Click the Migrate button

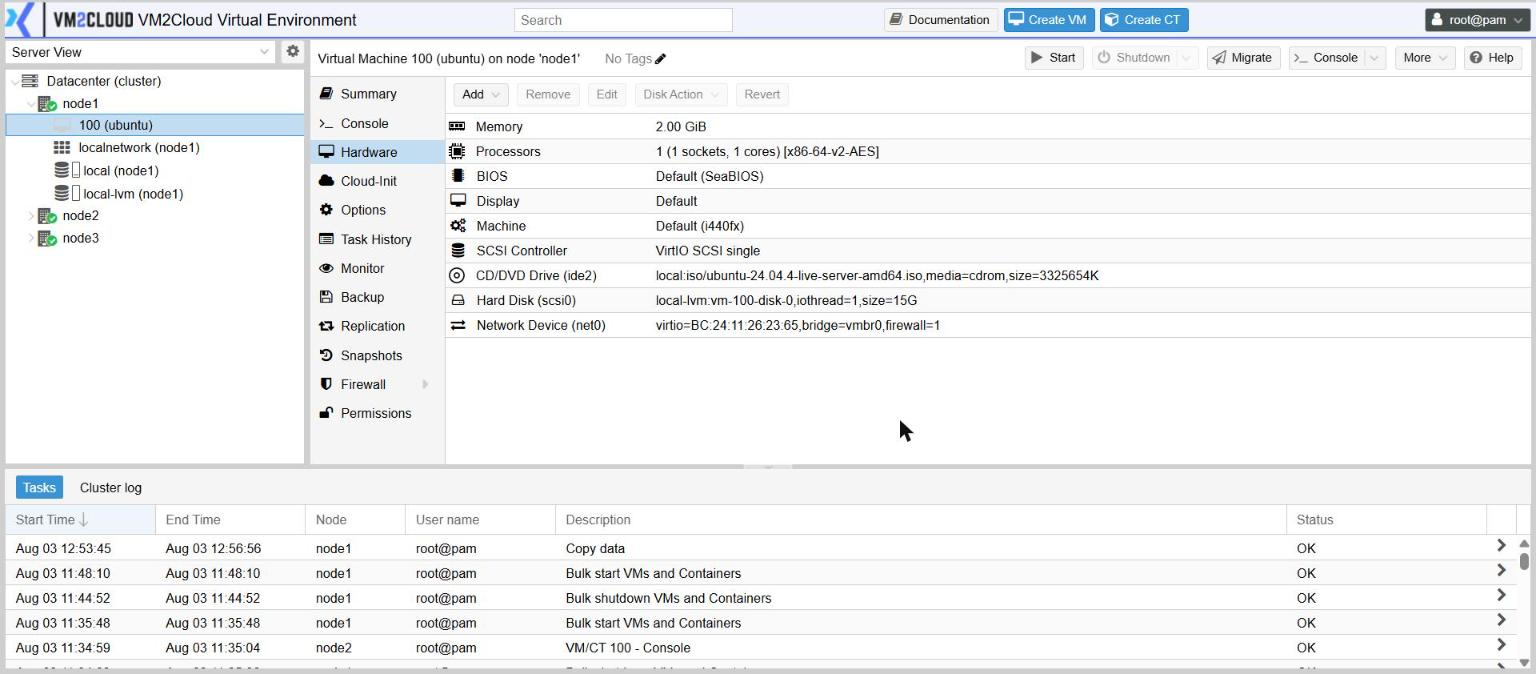click(x=1242, y=58)
